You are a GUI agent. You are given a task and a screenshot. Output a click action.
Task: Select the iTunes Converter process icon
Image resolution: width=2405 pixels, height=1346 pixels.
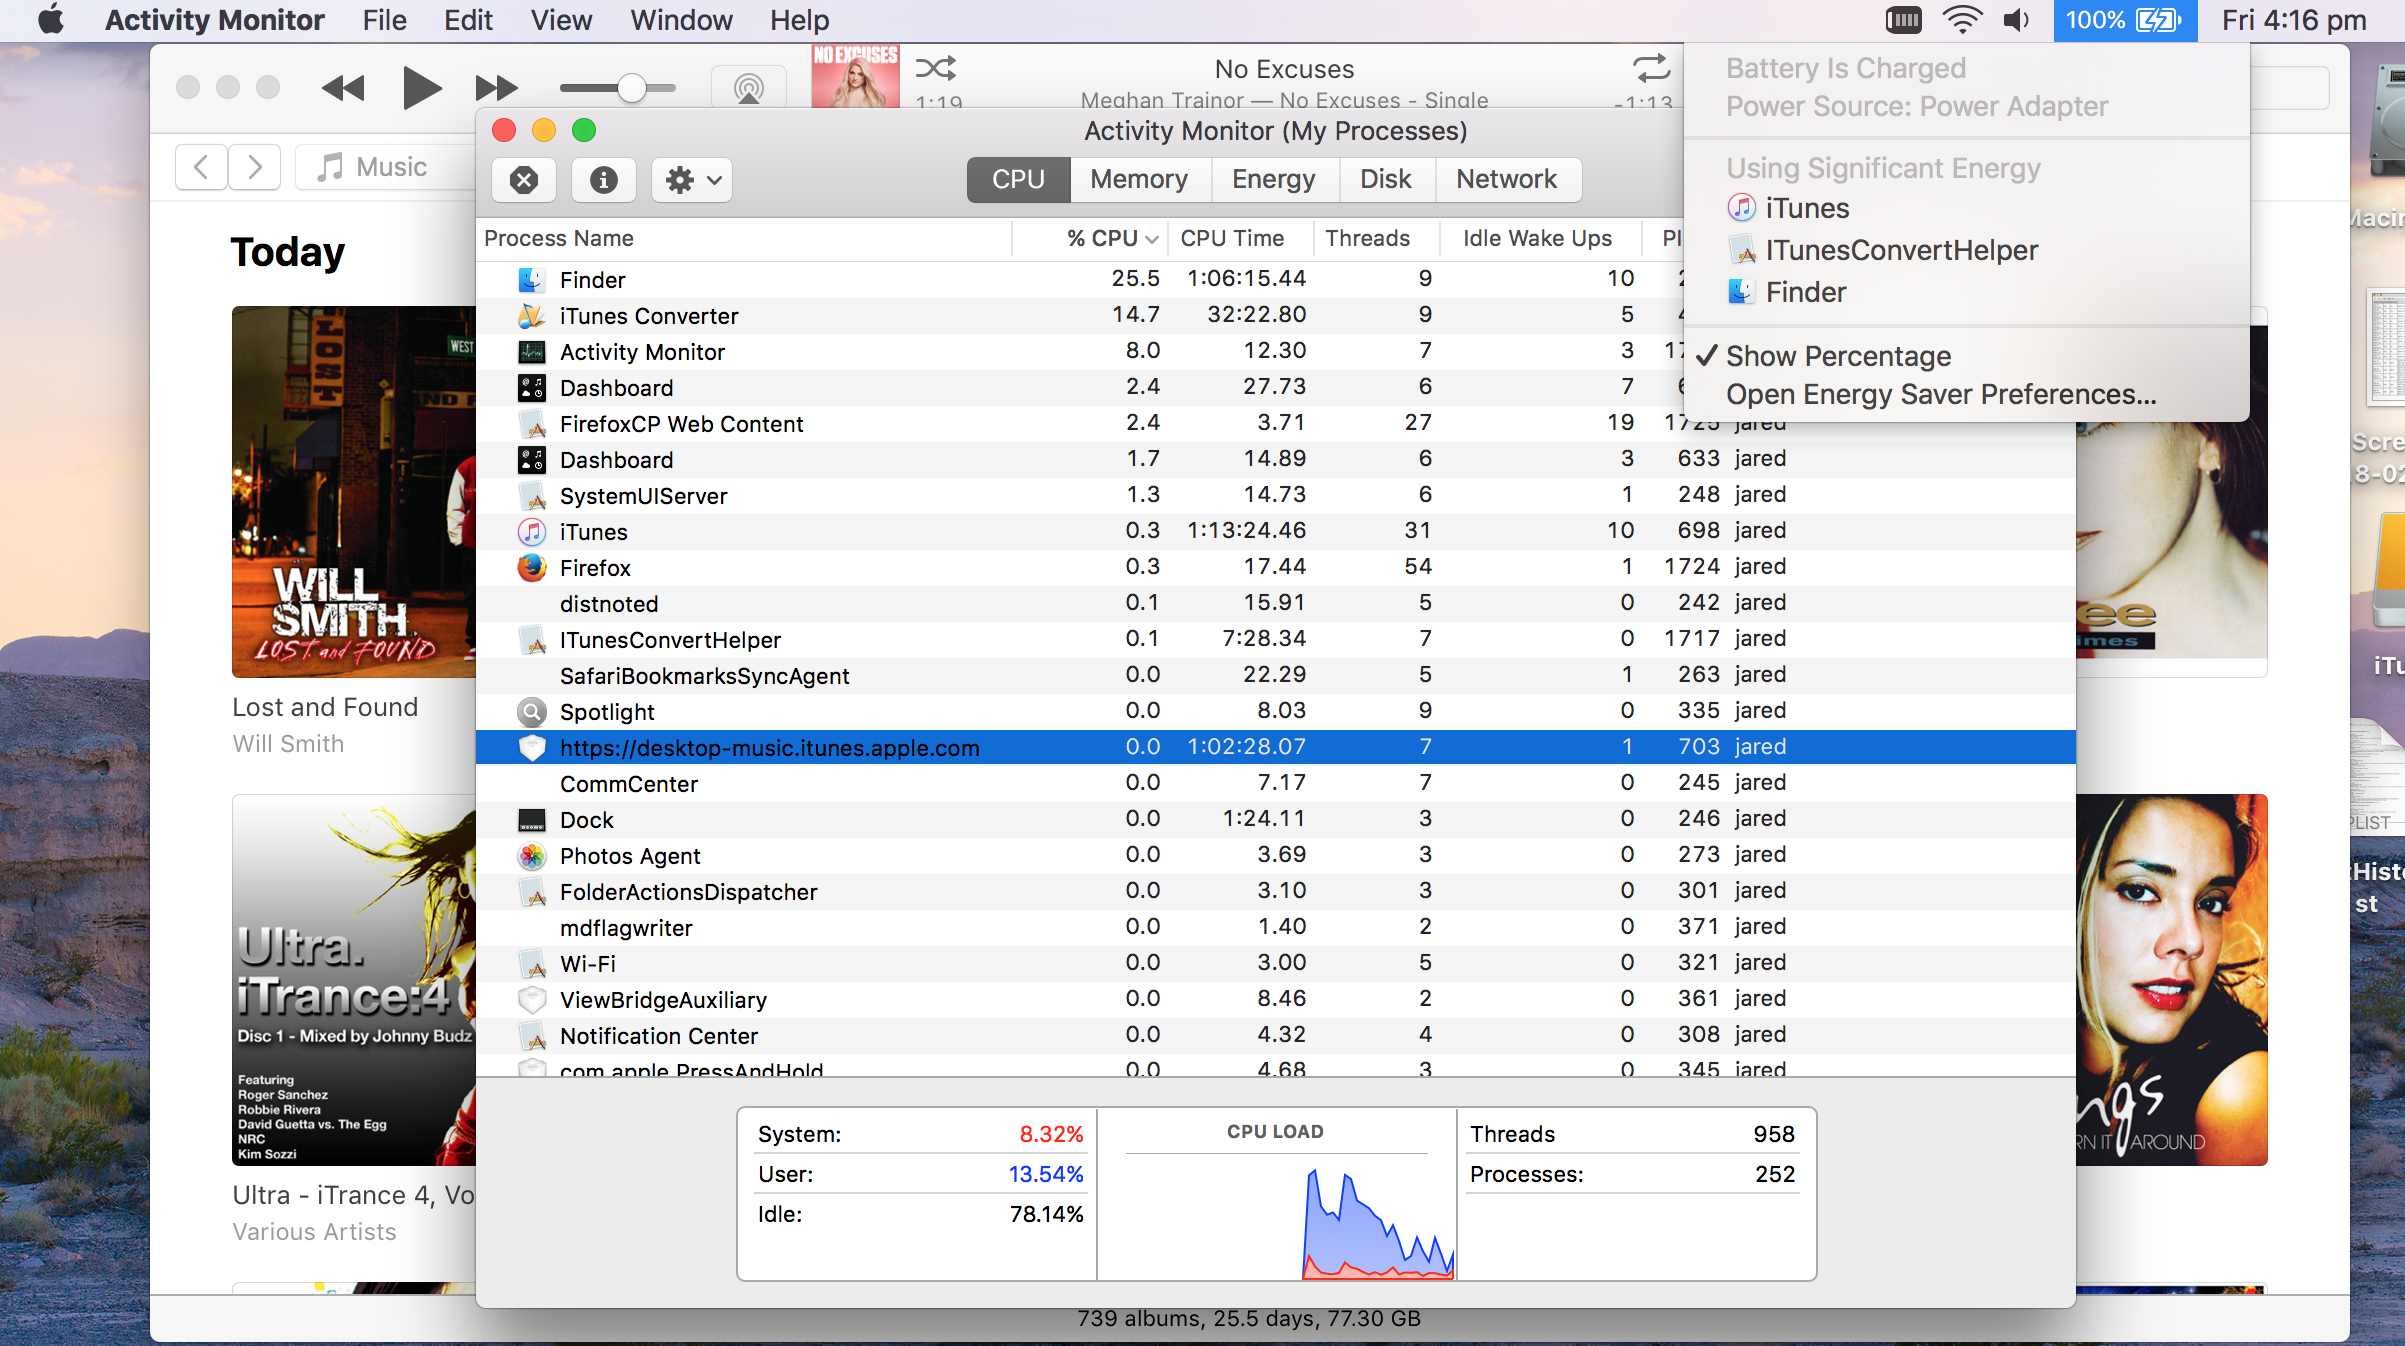(x=531, y=316)
